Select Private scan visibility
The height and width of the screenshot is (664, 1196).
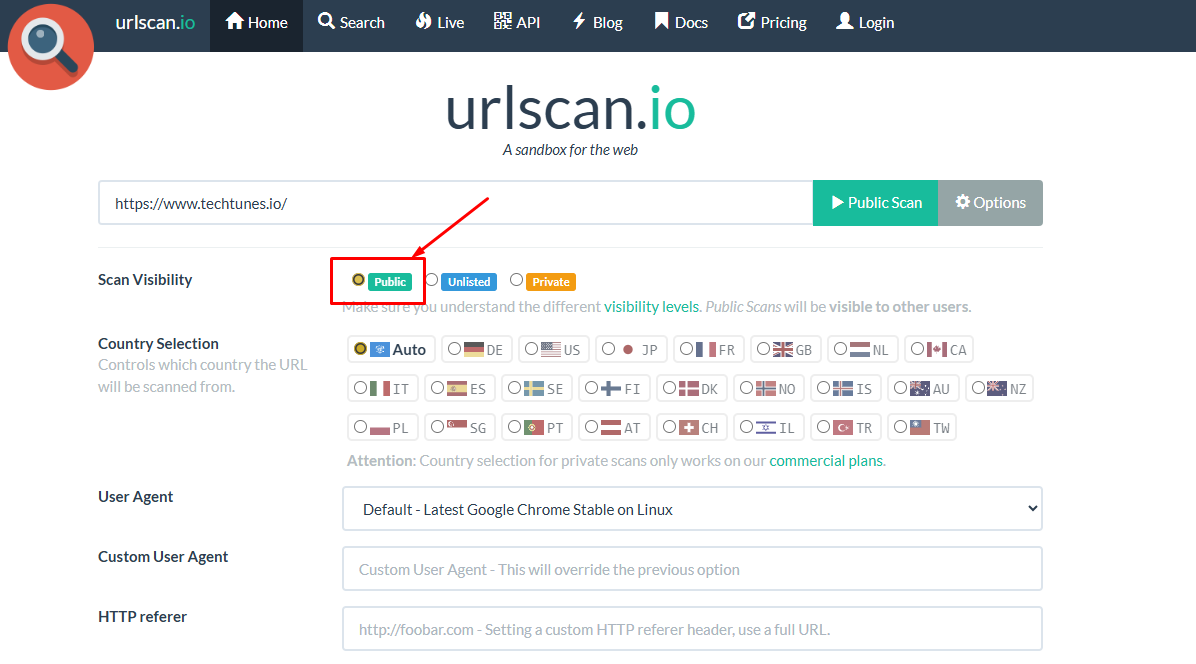[516, 280]
